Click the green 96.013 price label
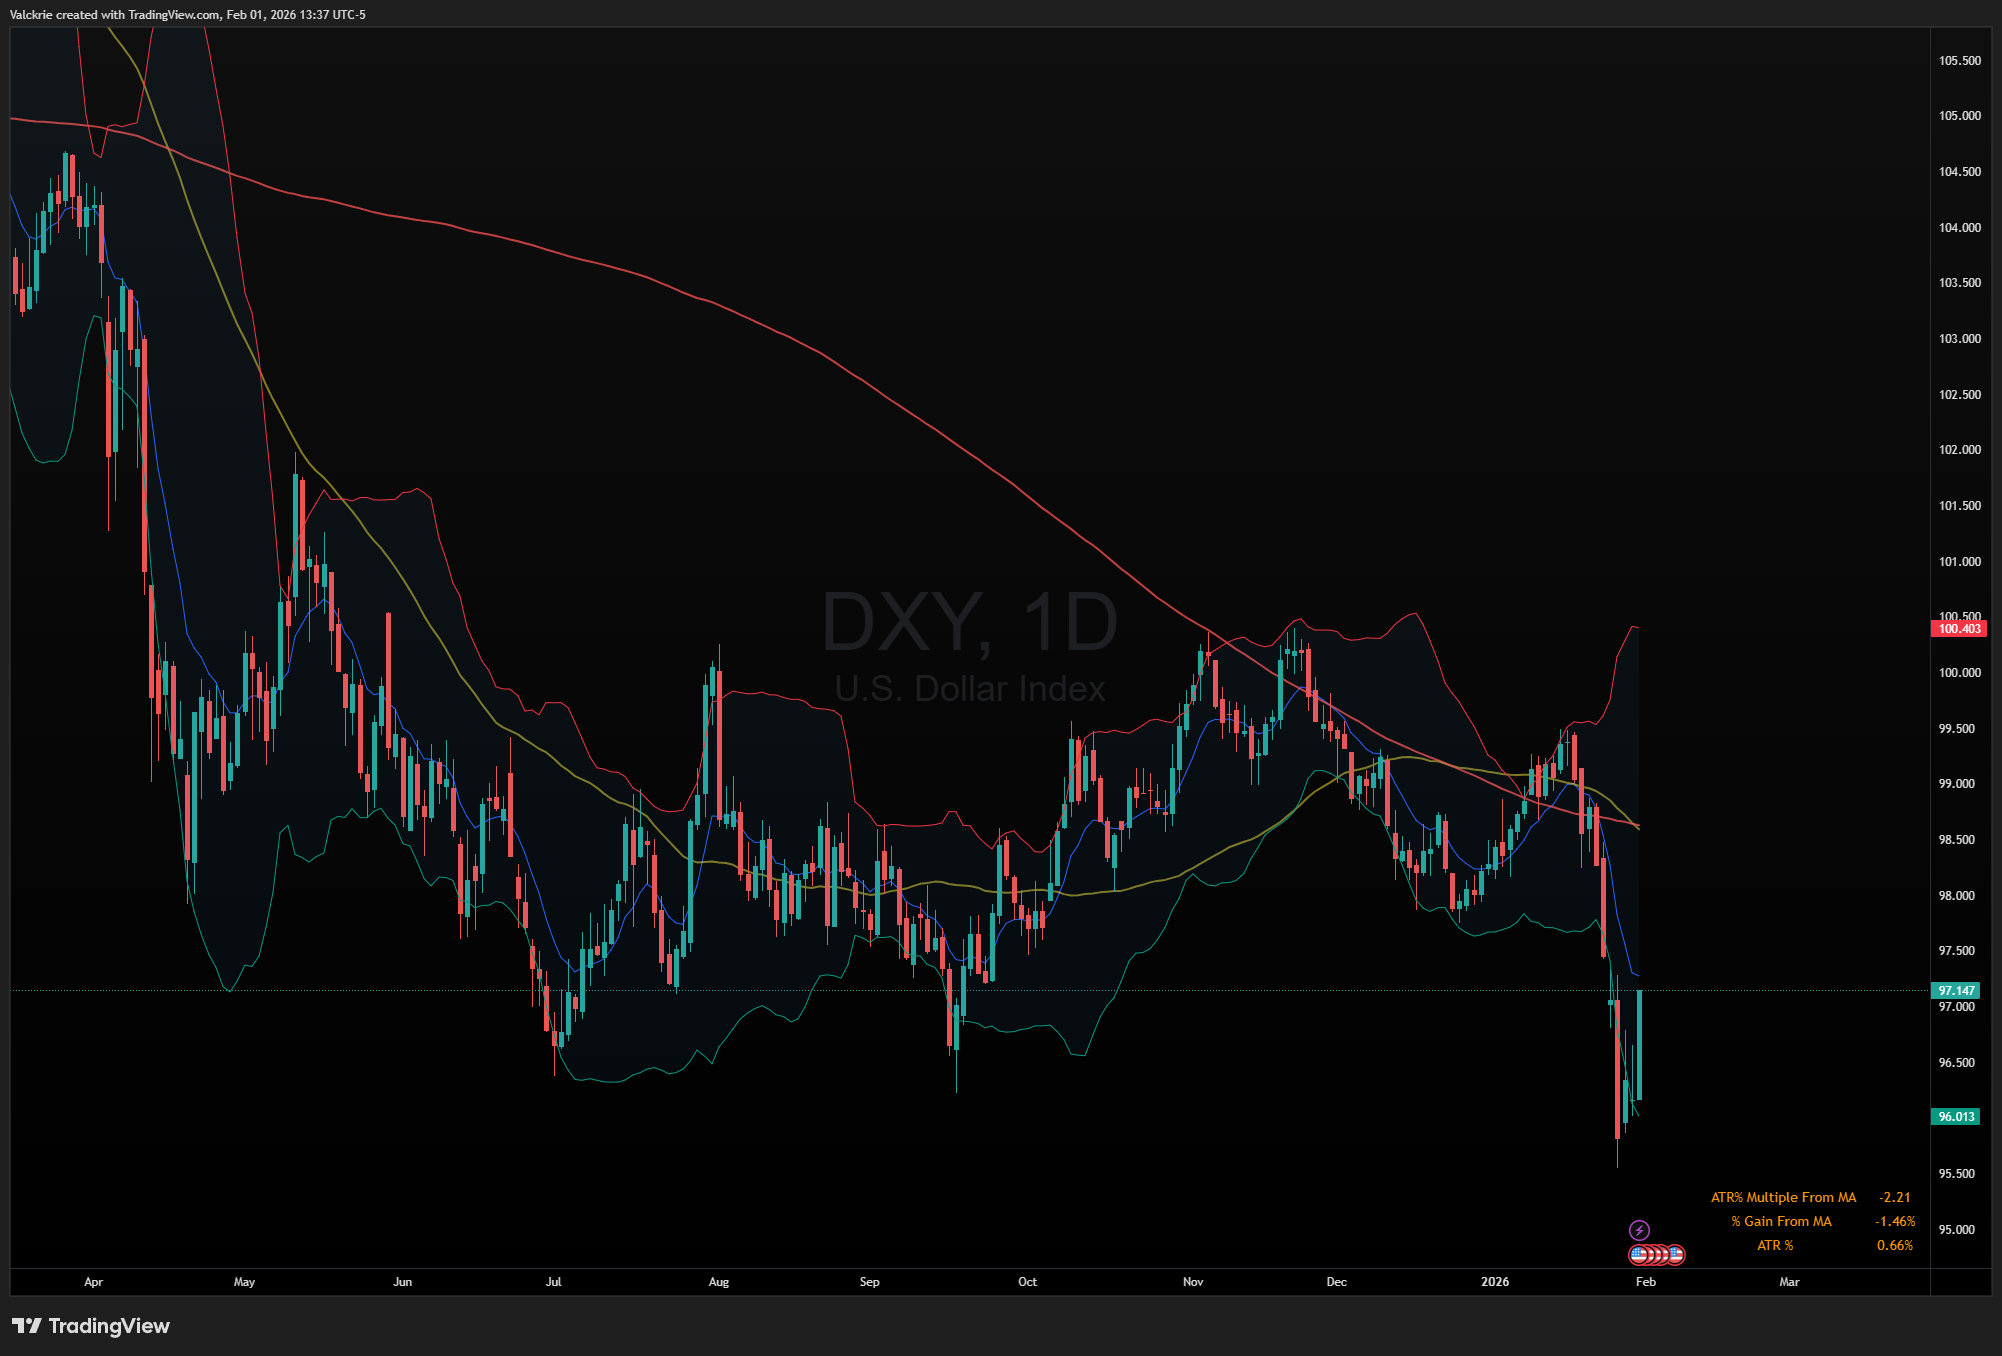Viewport: 2002px width, 1356px height. (x=1956, y=1117)
